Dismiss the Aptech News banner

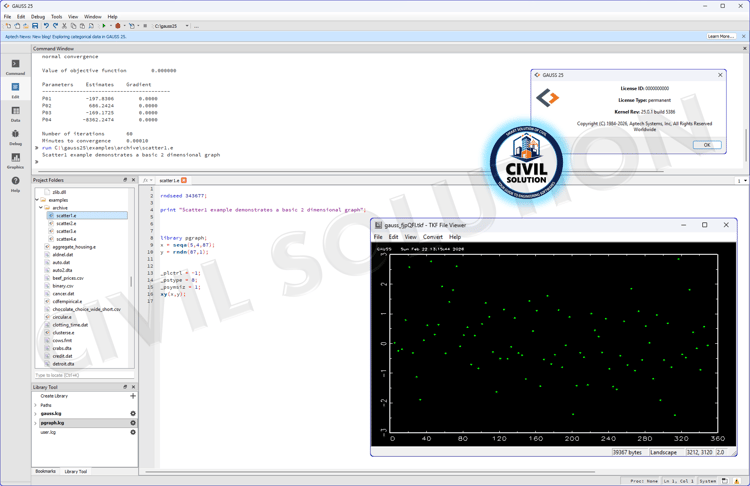(744, 36)
